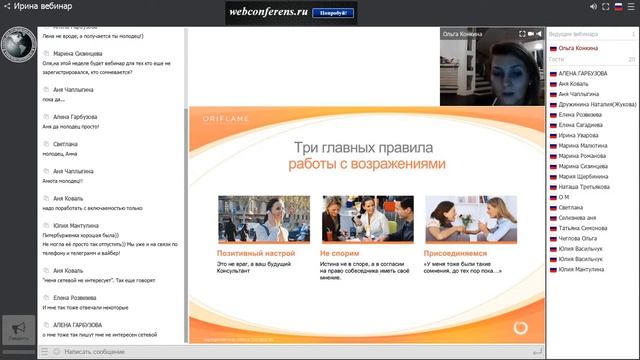
Task: Send message with the enter arrow icon
Action: click(x=537, y=351)
